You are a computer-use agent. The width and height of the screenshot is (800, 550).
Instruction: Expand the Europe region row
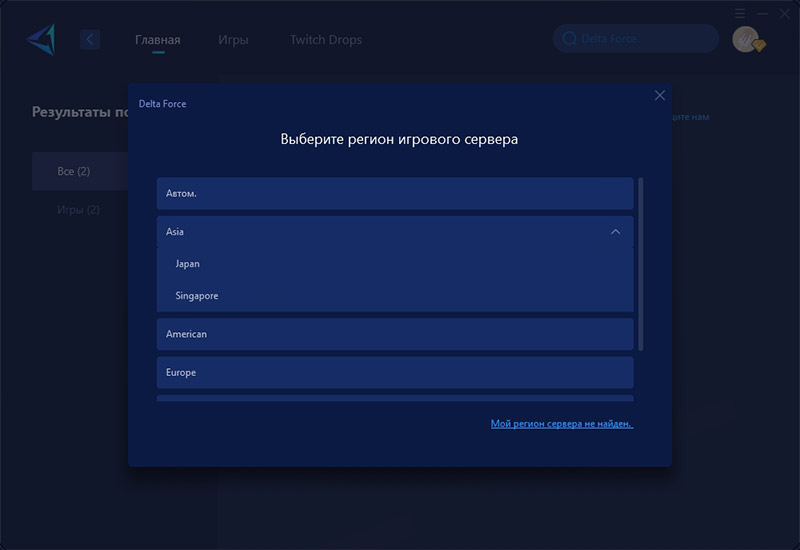click(x=395, y=372)
